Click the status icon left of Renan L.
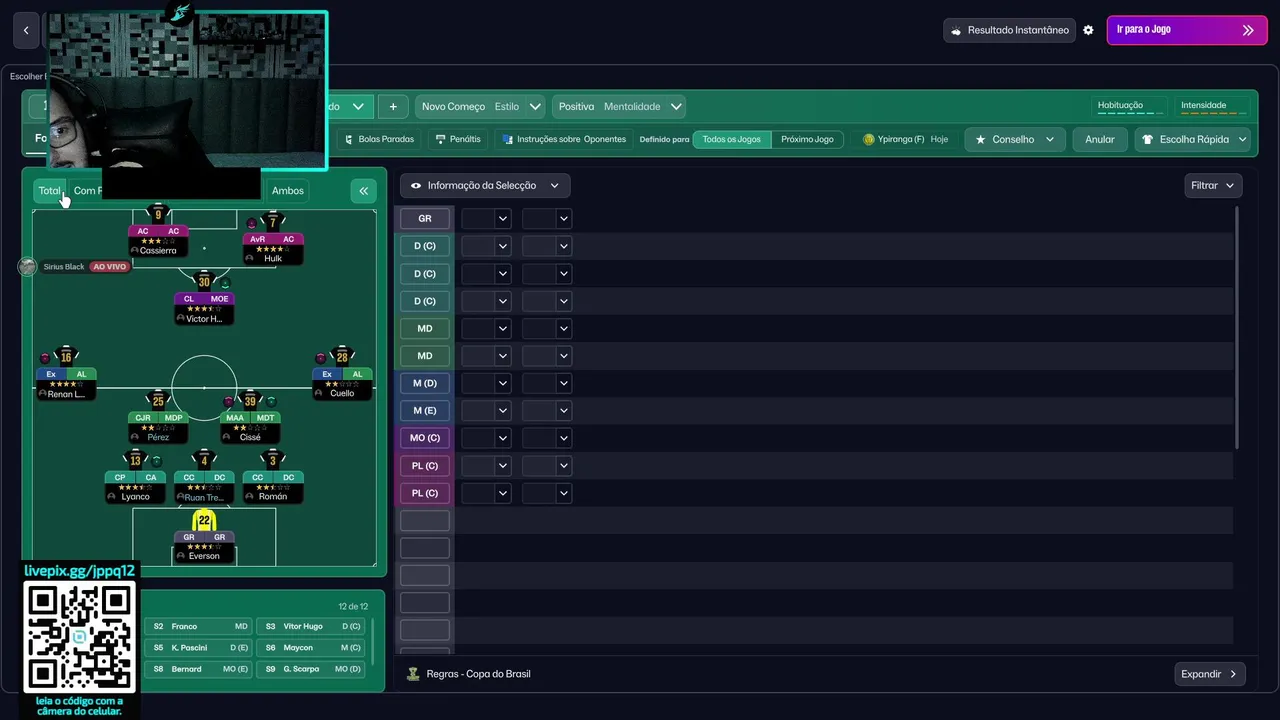 (44, 358)
